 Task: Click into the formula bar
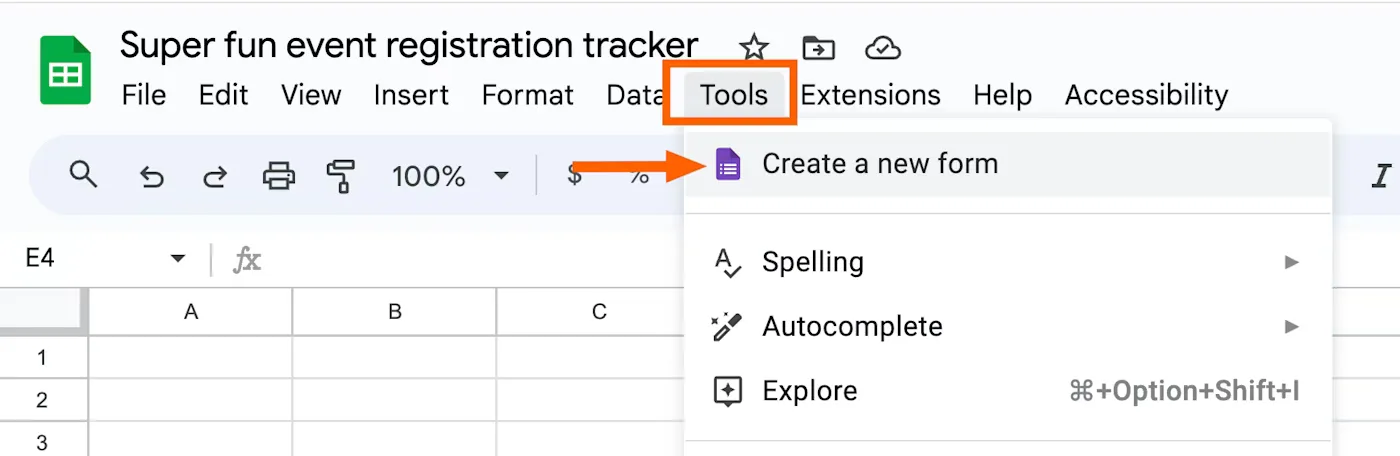[x=475, y=260]
